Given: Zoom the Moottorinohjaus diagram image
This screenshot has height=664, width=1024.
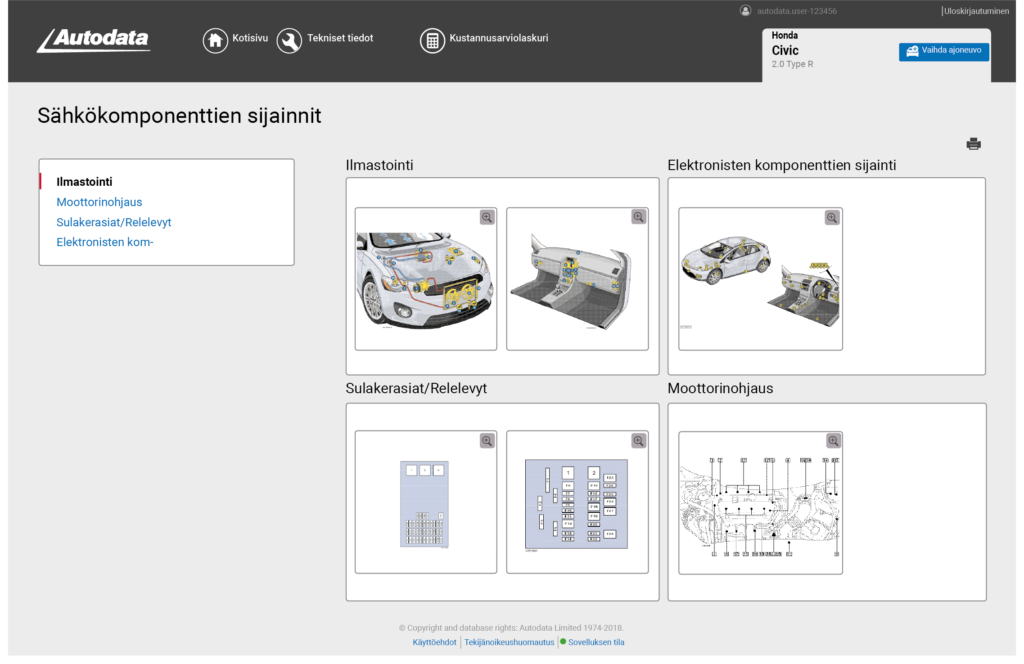Looking at the screenshot, I should point(832,440).
